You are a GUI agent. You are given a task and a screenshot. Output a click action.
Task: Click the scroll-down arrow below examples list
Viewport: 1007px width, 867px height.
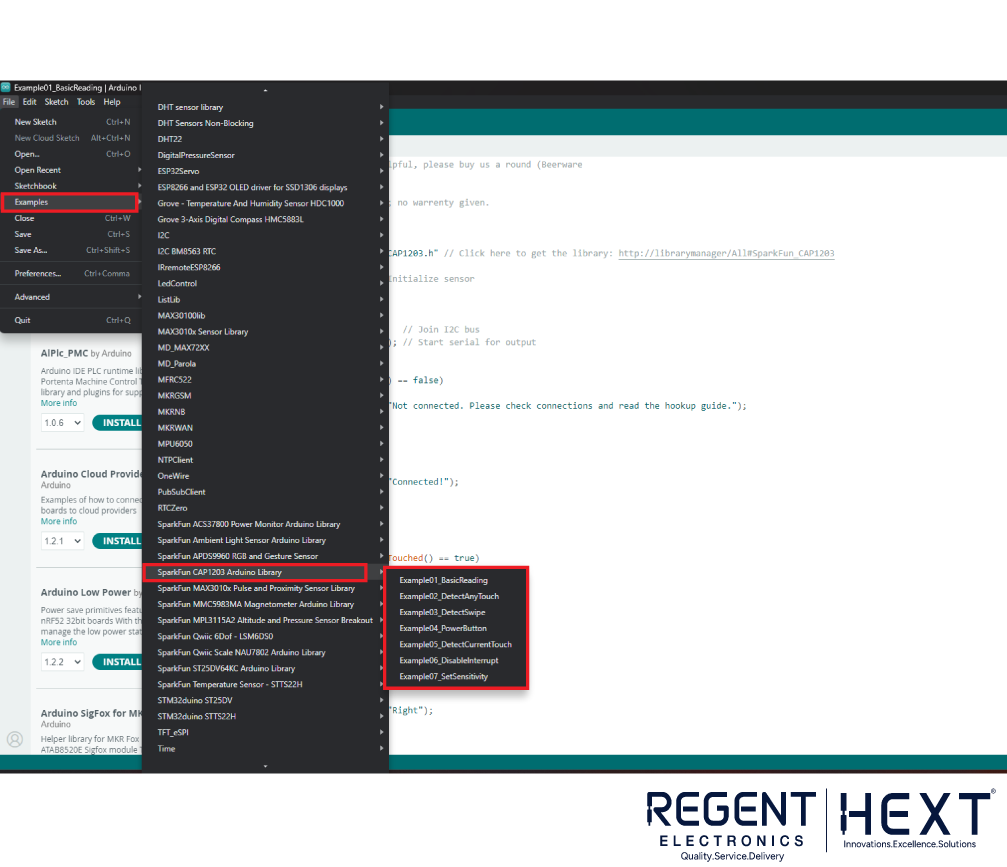(x=265, y=766)
